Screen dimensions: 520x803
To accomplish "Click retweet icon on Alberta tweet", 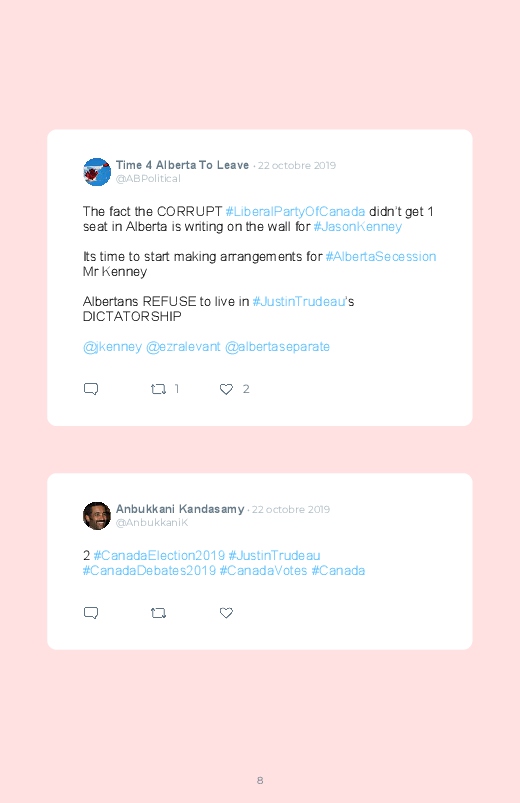I will pos(158,389).
